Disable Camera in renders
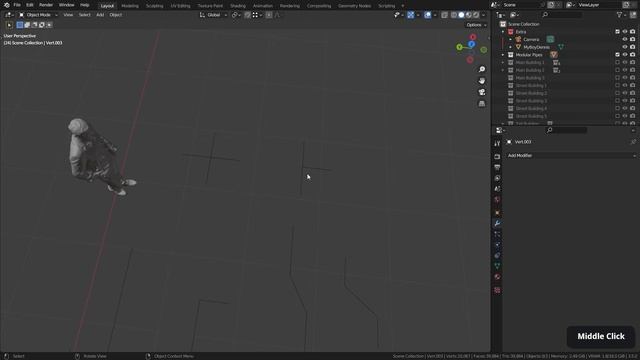 click(x=632, y=40)
